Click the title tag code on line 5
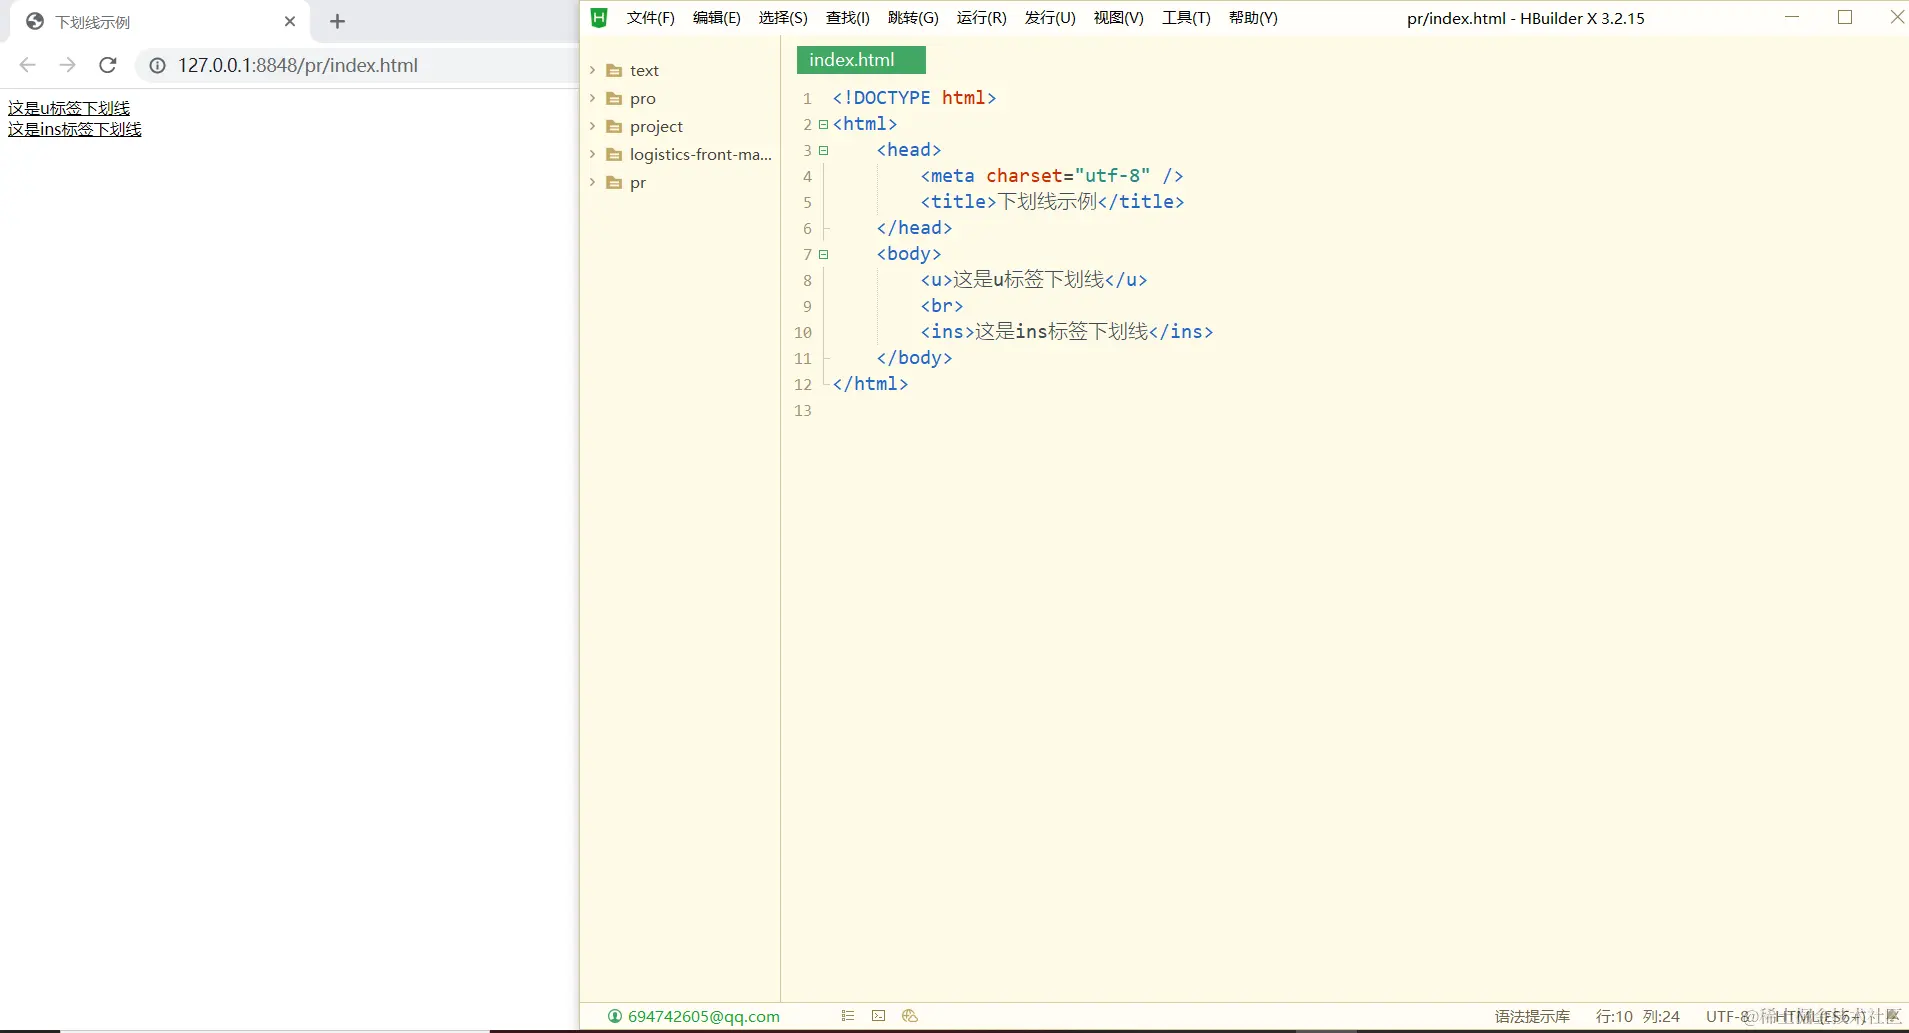Image resolution: width=1909 pixels, height=1033 pixels. [1052, 202]
